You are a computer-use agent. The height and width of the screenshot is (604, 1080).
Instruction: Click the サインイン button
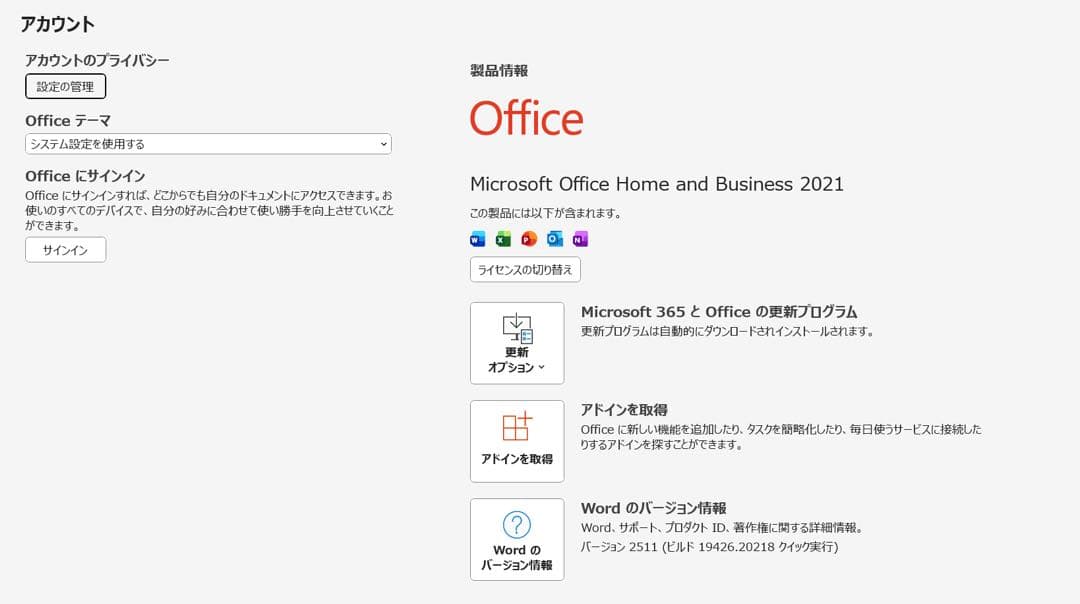pyautogui.click(x=64, y=249)
